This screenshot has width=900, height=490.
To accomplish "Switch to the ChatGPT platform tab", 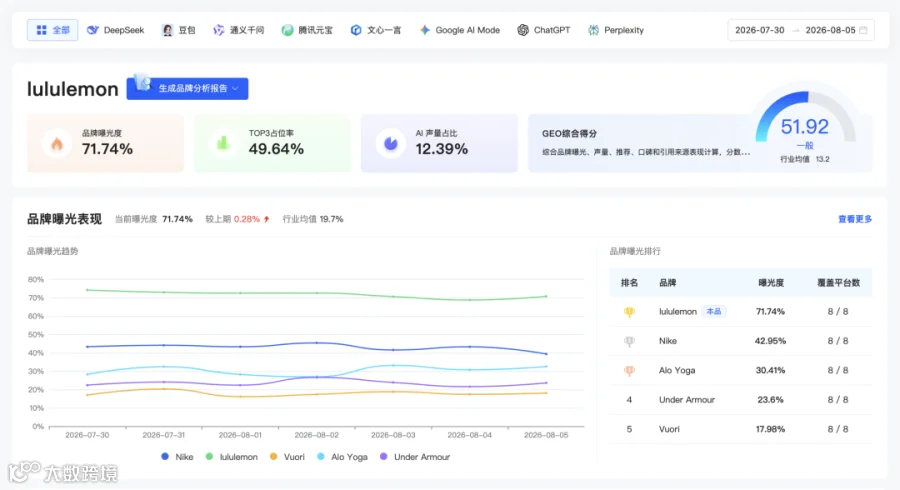I will [x=543, y=30].
